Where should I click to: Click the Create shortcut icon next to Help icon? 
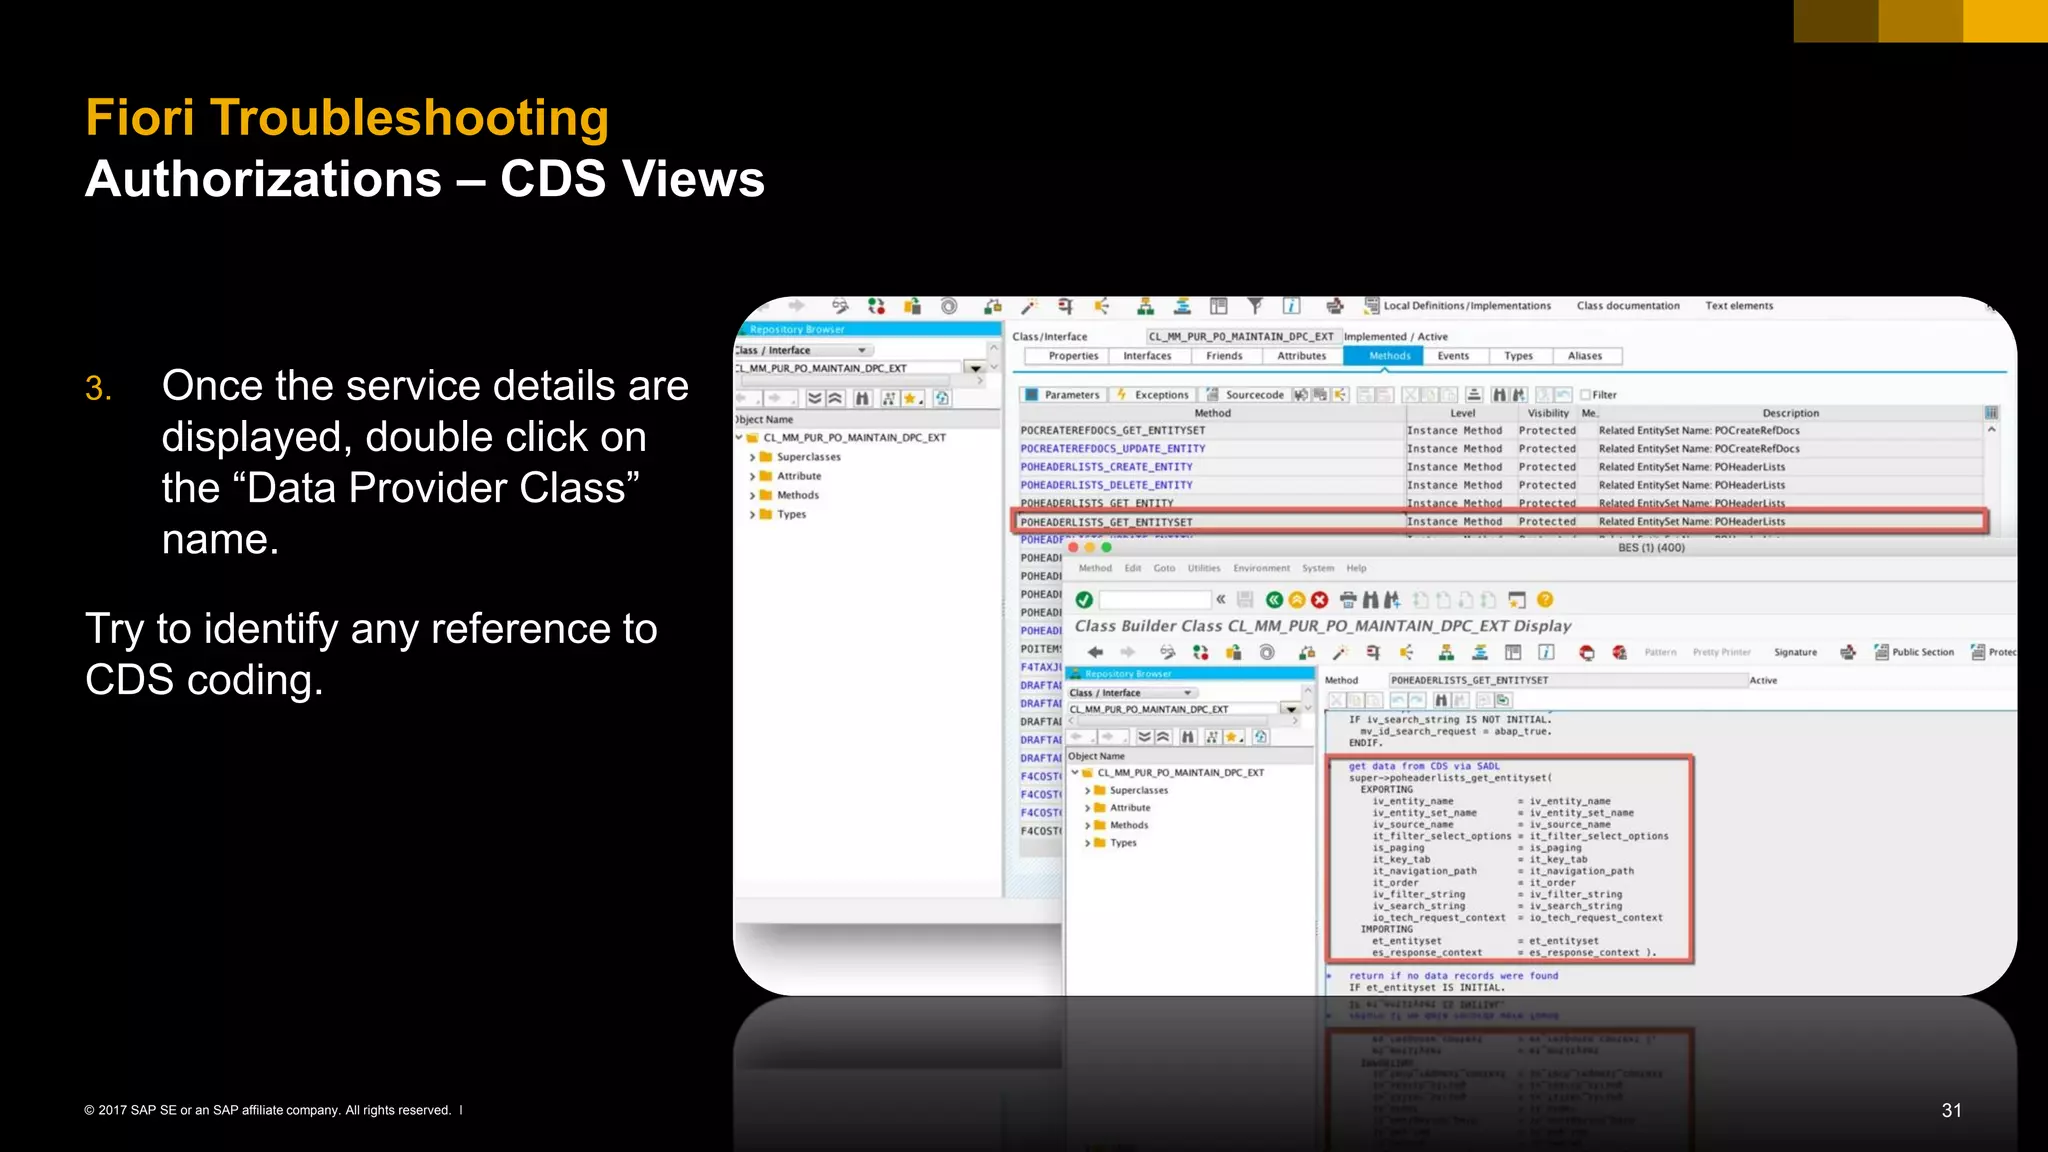[1517, 600]
